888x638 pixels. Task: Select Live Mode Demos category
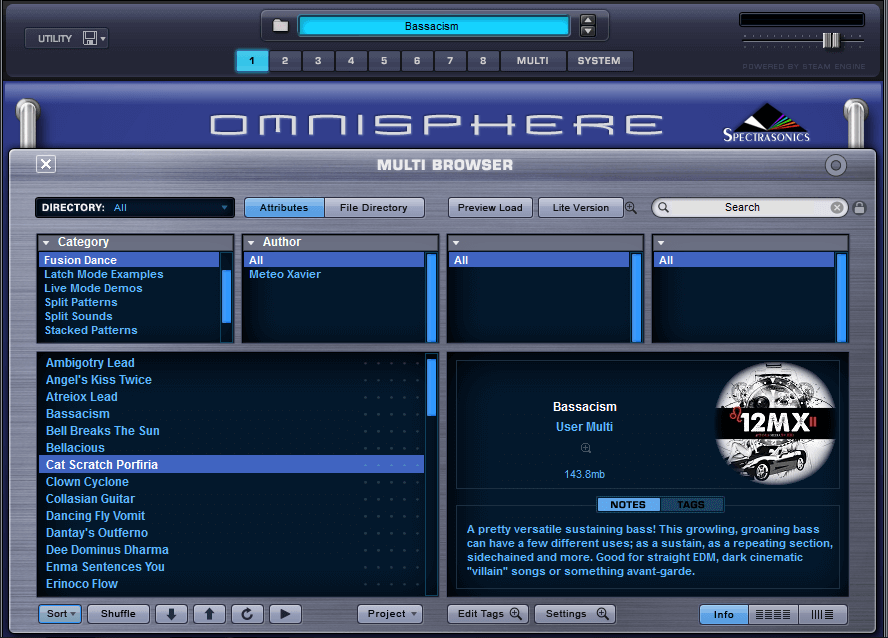129,288
